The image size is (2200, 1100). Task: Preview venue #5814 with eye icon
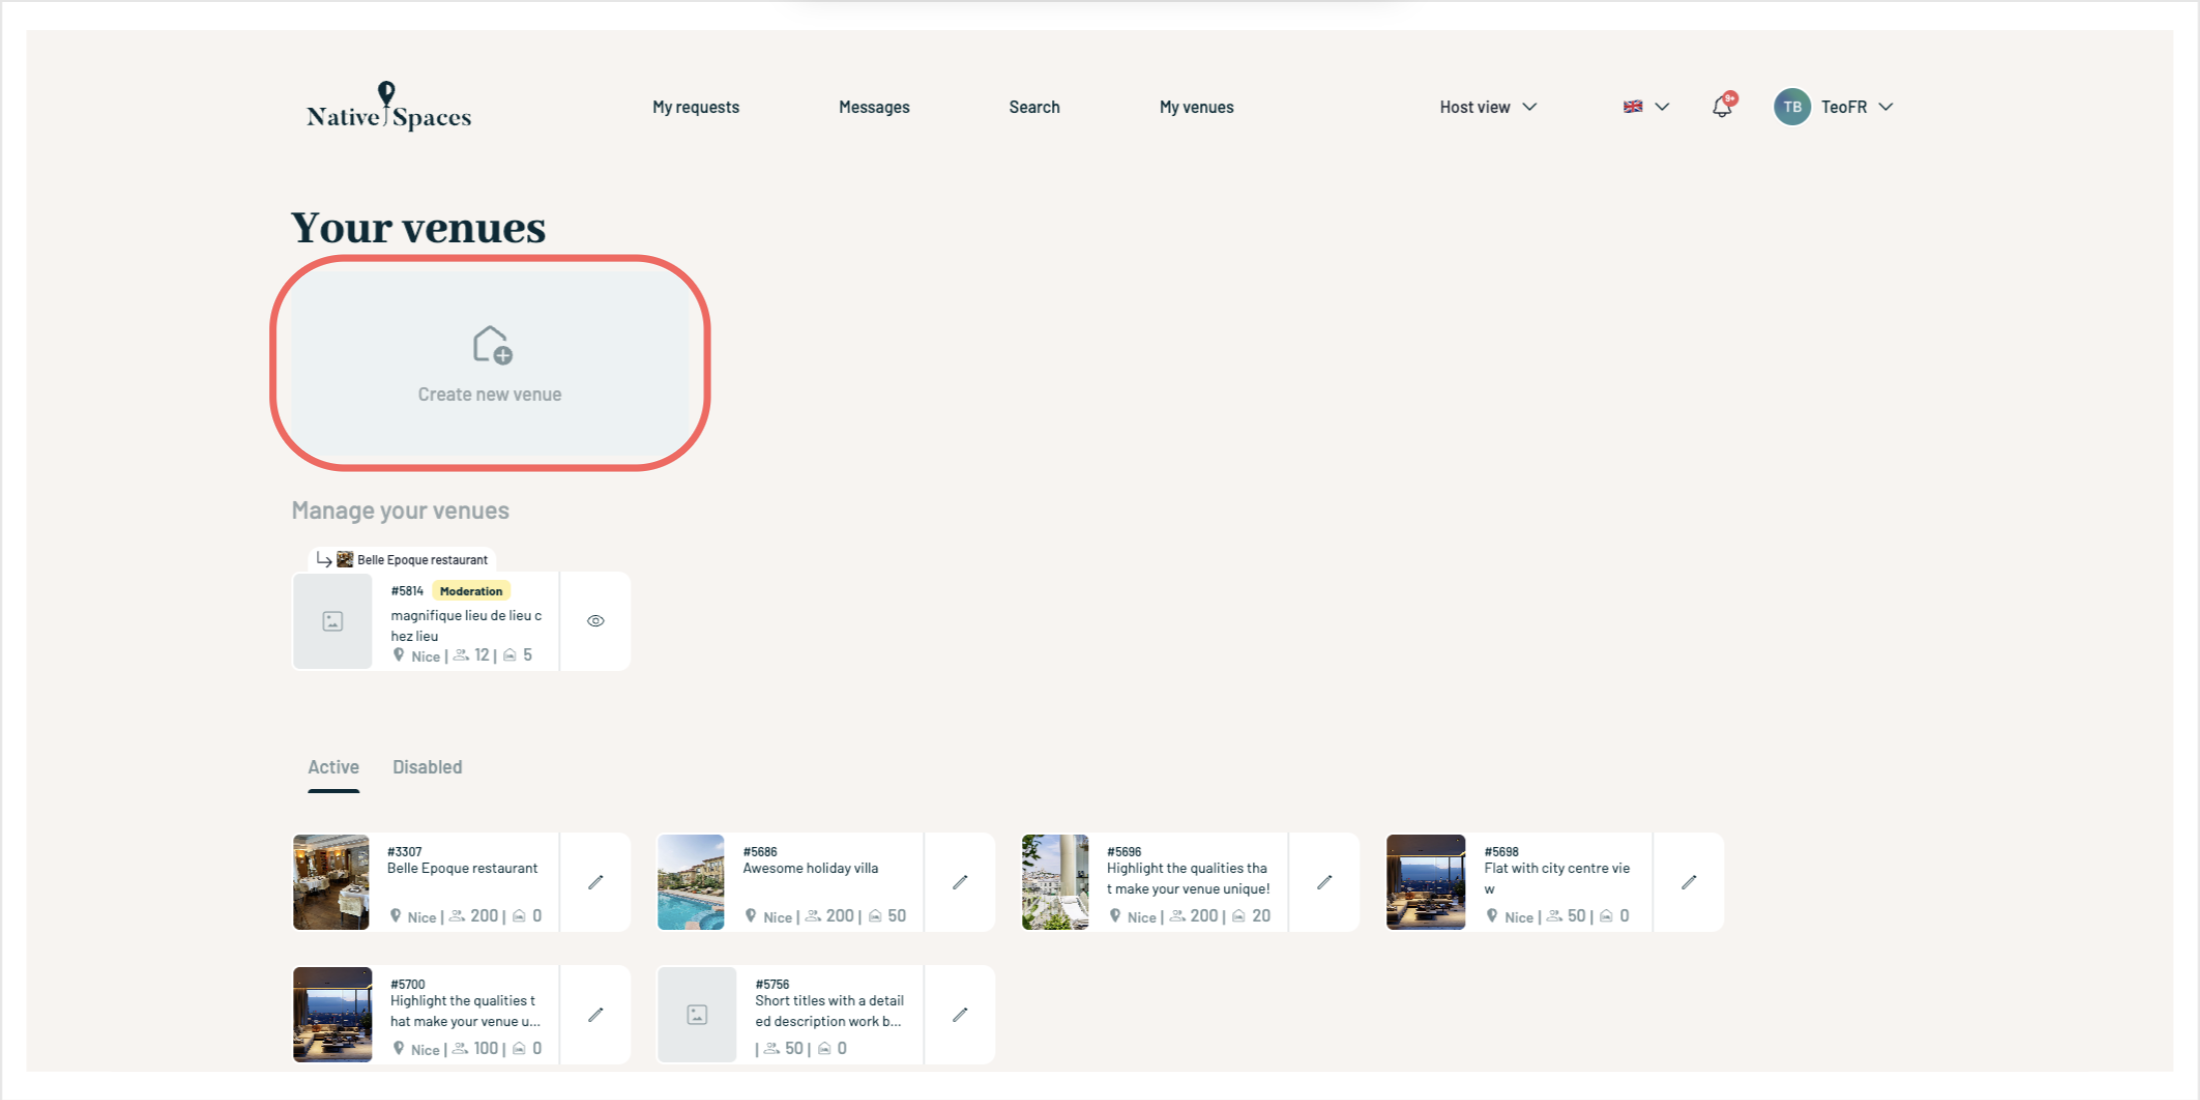596,621
